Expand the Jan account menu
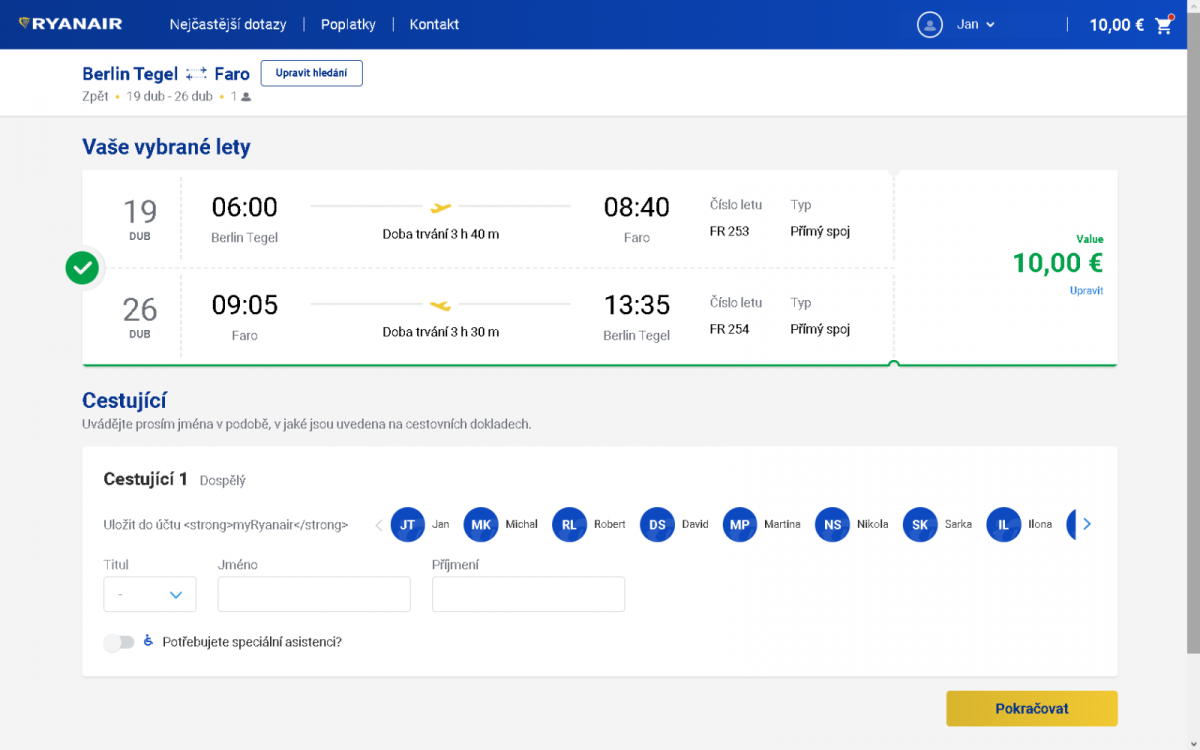 975,25
